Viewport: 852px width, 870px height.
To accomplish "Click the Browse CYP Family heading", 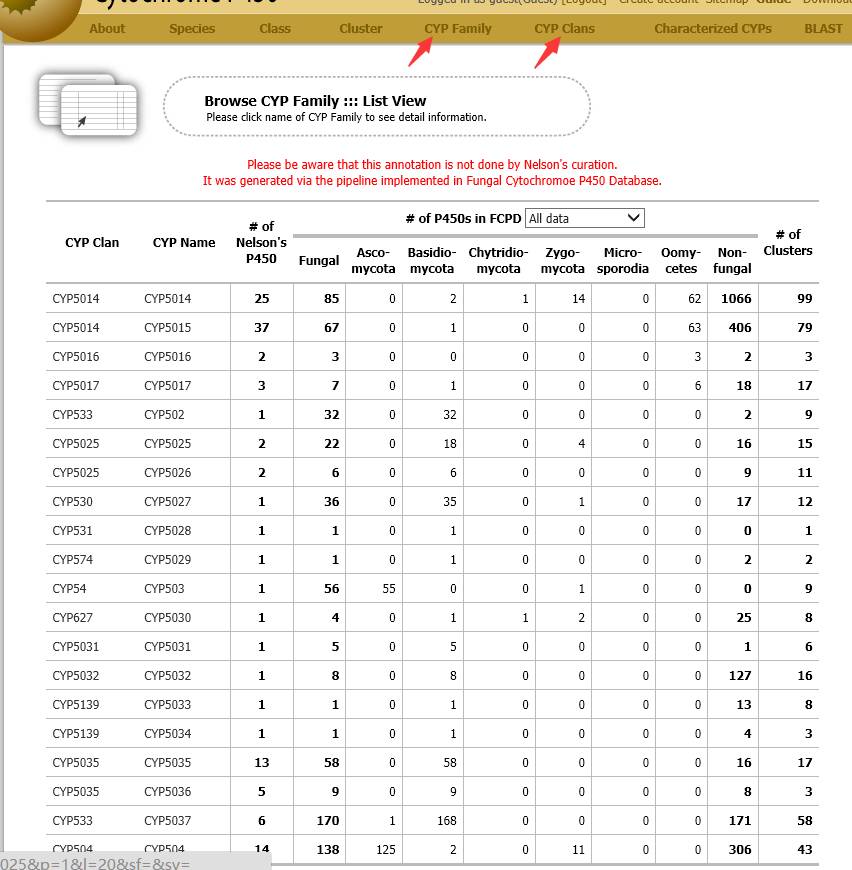I will click(315, 101).
